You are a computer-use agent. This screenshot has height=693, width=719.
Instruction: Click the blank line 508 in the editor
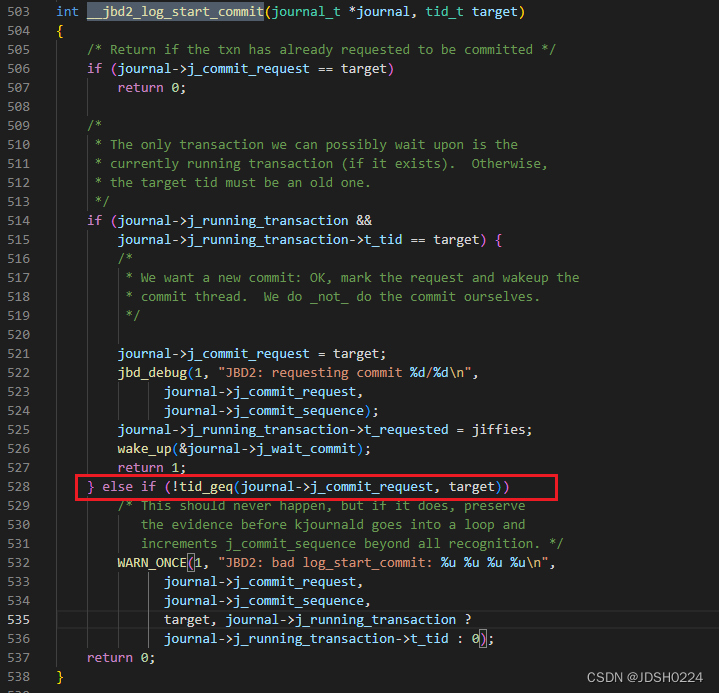[387, 106]
